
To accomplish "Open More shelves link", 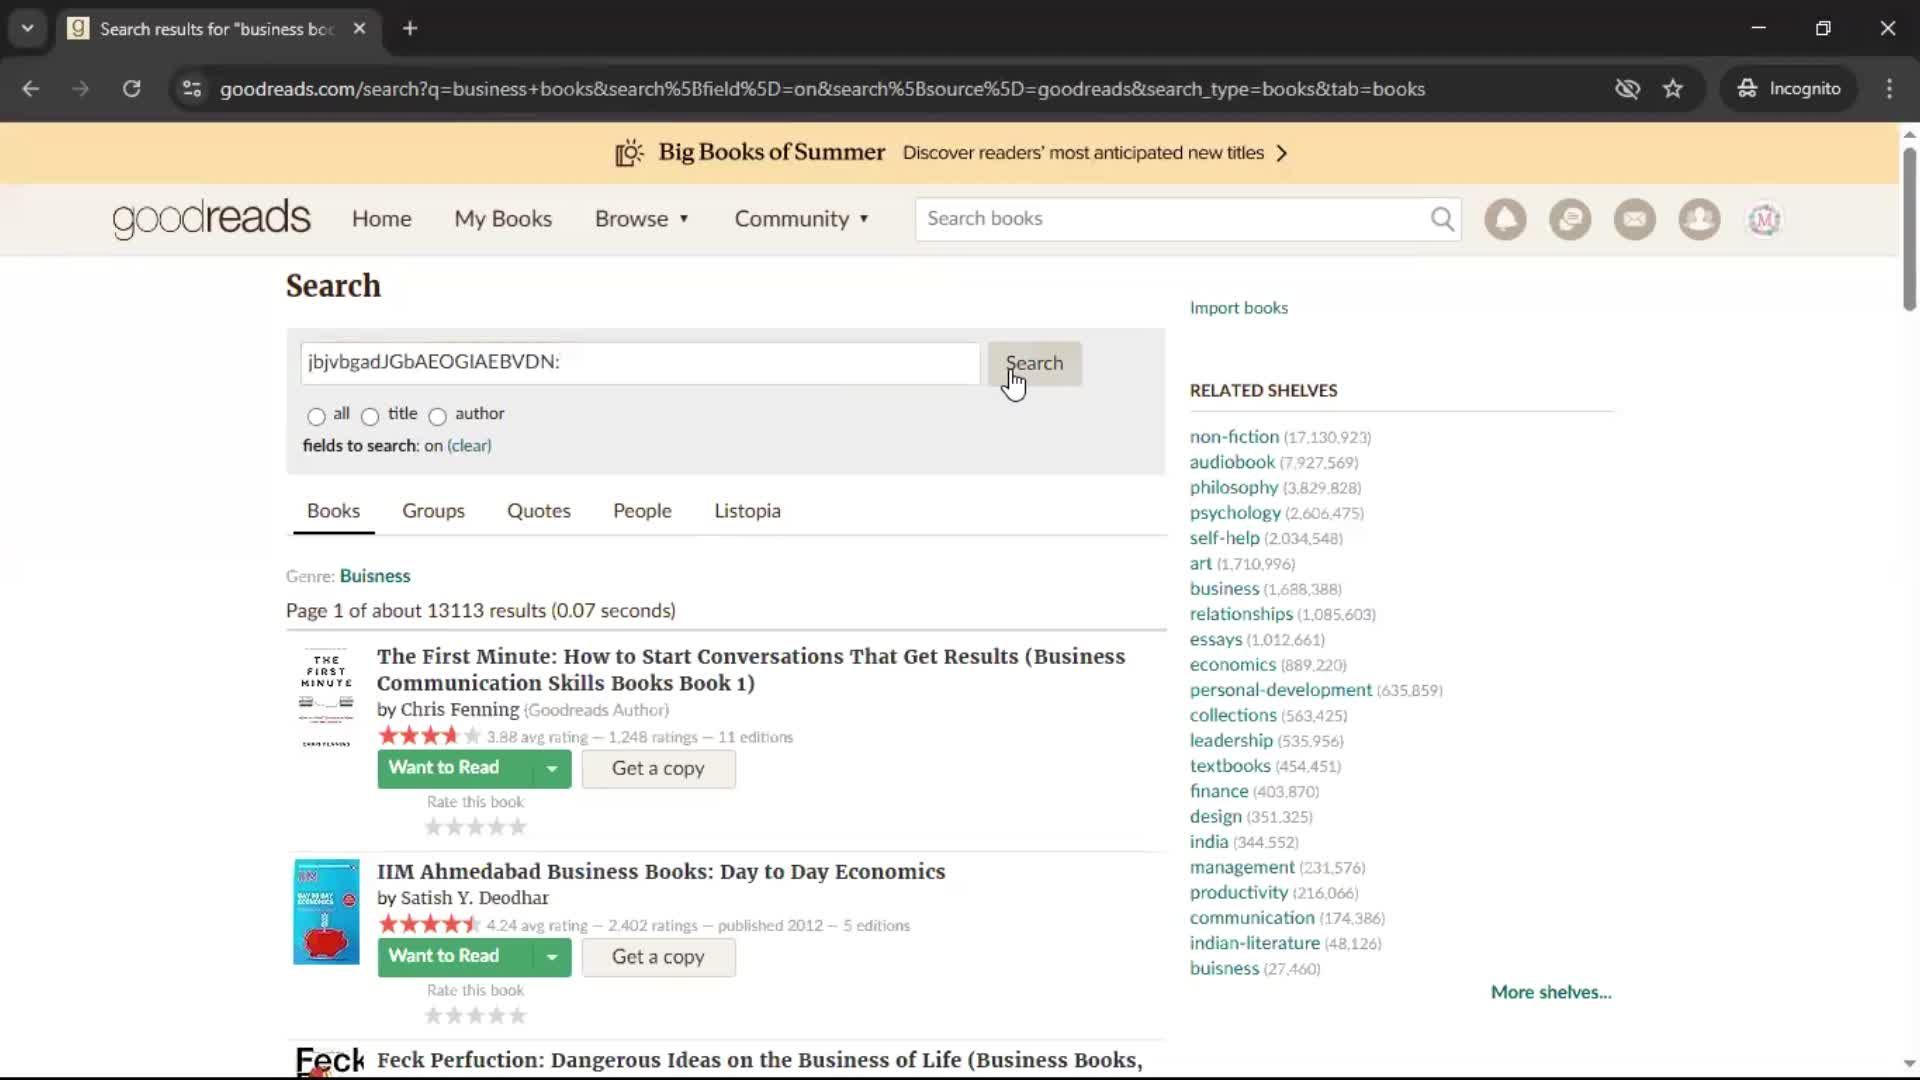I will coord(1550,992).
